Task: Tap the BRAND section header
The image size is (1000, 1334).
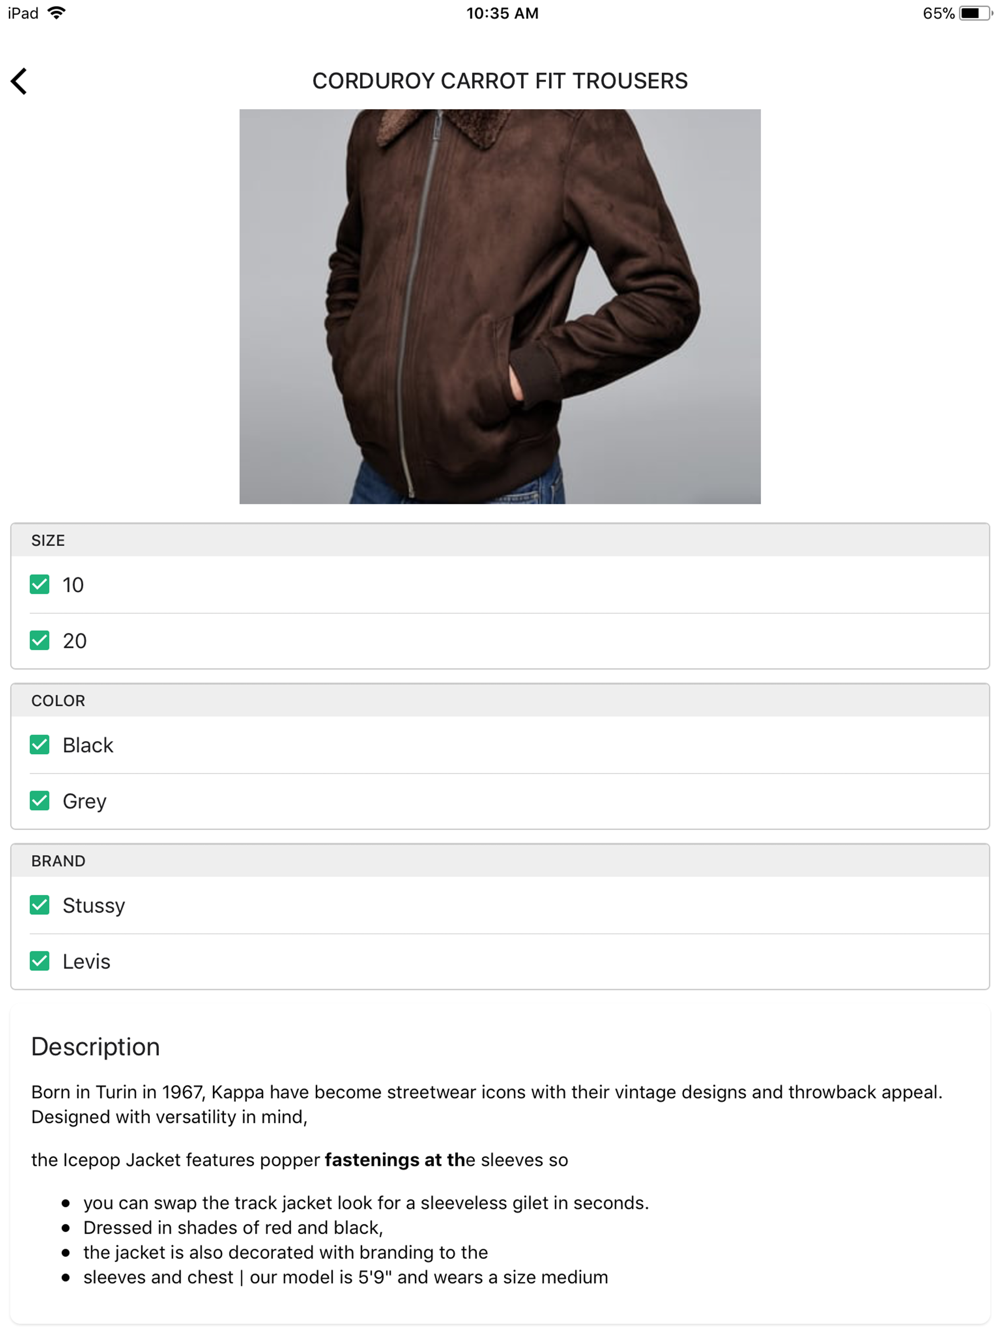Action: coord(500,861)
